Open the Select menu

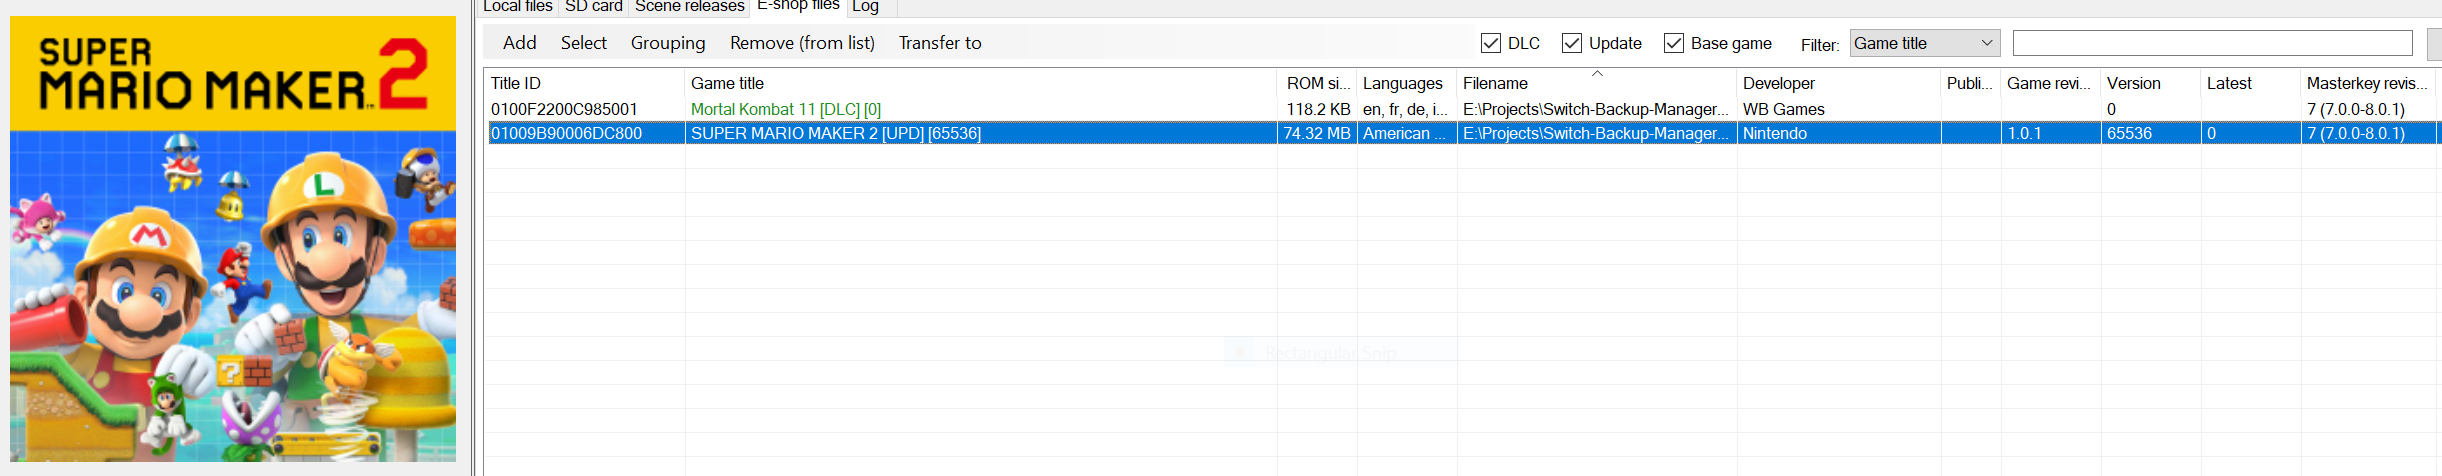pyautogui.click(x=583, y=43)
